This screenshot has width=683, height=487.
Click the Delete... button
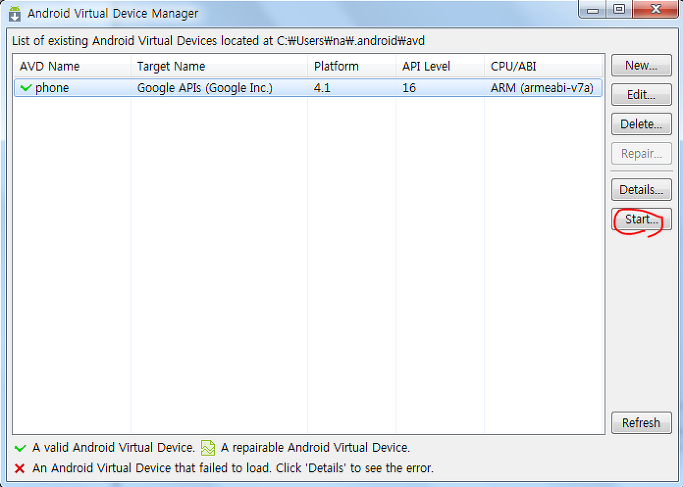641,124
